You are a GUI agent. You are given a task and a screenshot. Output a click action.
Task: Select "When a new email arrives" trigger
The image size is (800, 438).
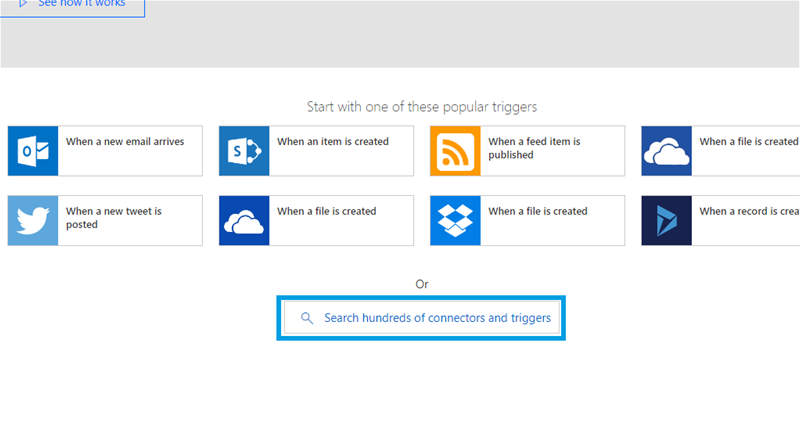[125, 142]
